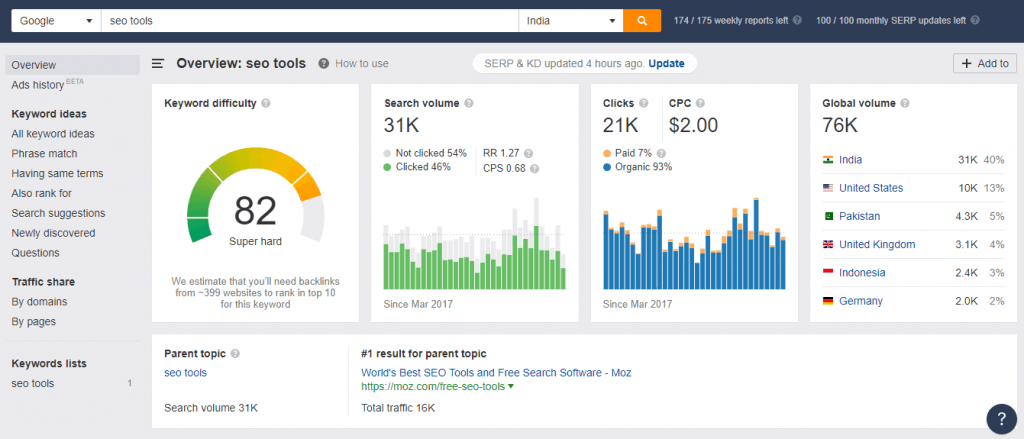Click help icon next to Global volume
The image size is (1024, 439).
pos(905,103)
